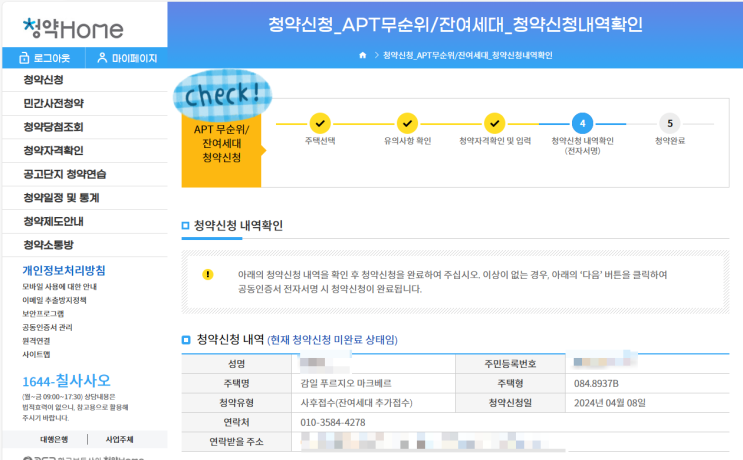Click 현재 청약신청 미완료 상태임 notice text
The height and width of the screenshot is (460, 743).
pos(333,340)
